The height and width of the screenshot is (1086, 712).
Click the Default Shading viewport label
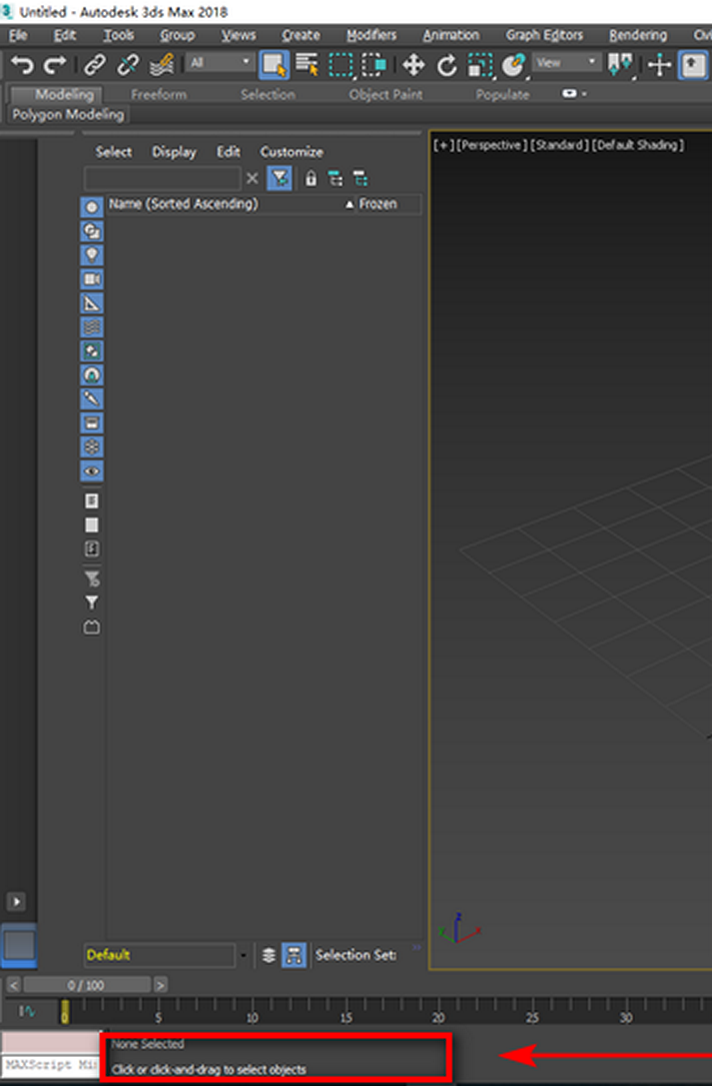tap(638, 145)
